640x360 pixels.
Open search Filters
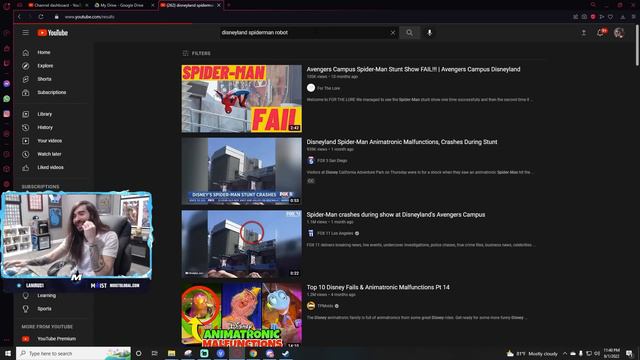tap(197, 53)
